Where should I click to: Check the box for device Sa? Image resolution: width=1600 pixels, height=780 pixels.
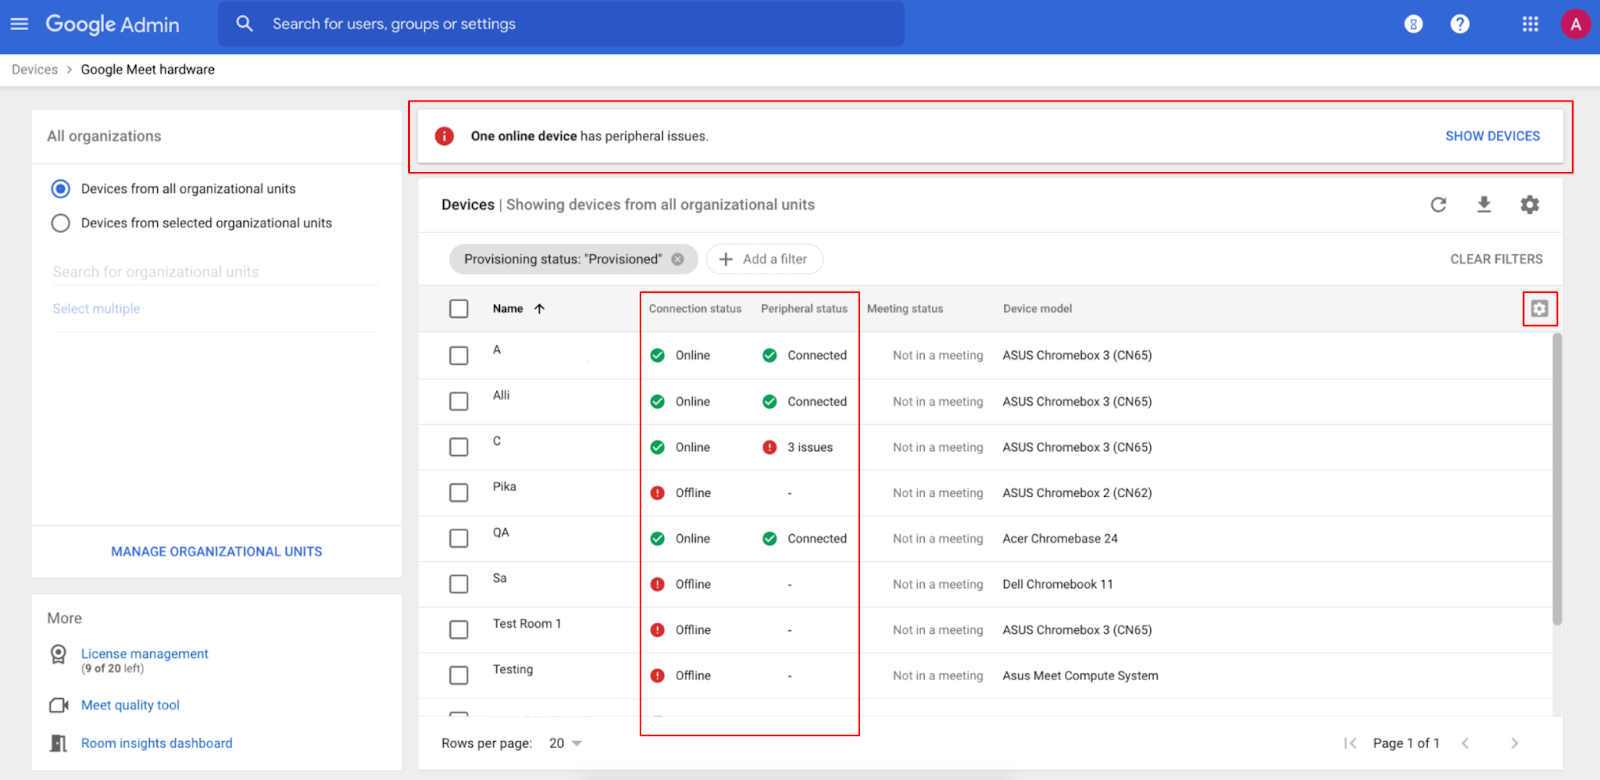click(459, 584)
